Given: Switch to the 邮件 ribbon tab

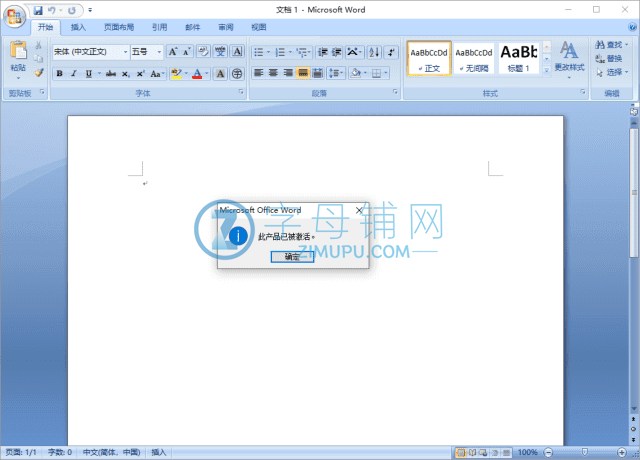Looking at the screenshot, I should (x=192, y=27).
